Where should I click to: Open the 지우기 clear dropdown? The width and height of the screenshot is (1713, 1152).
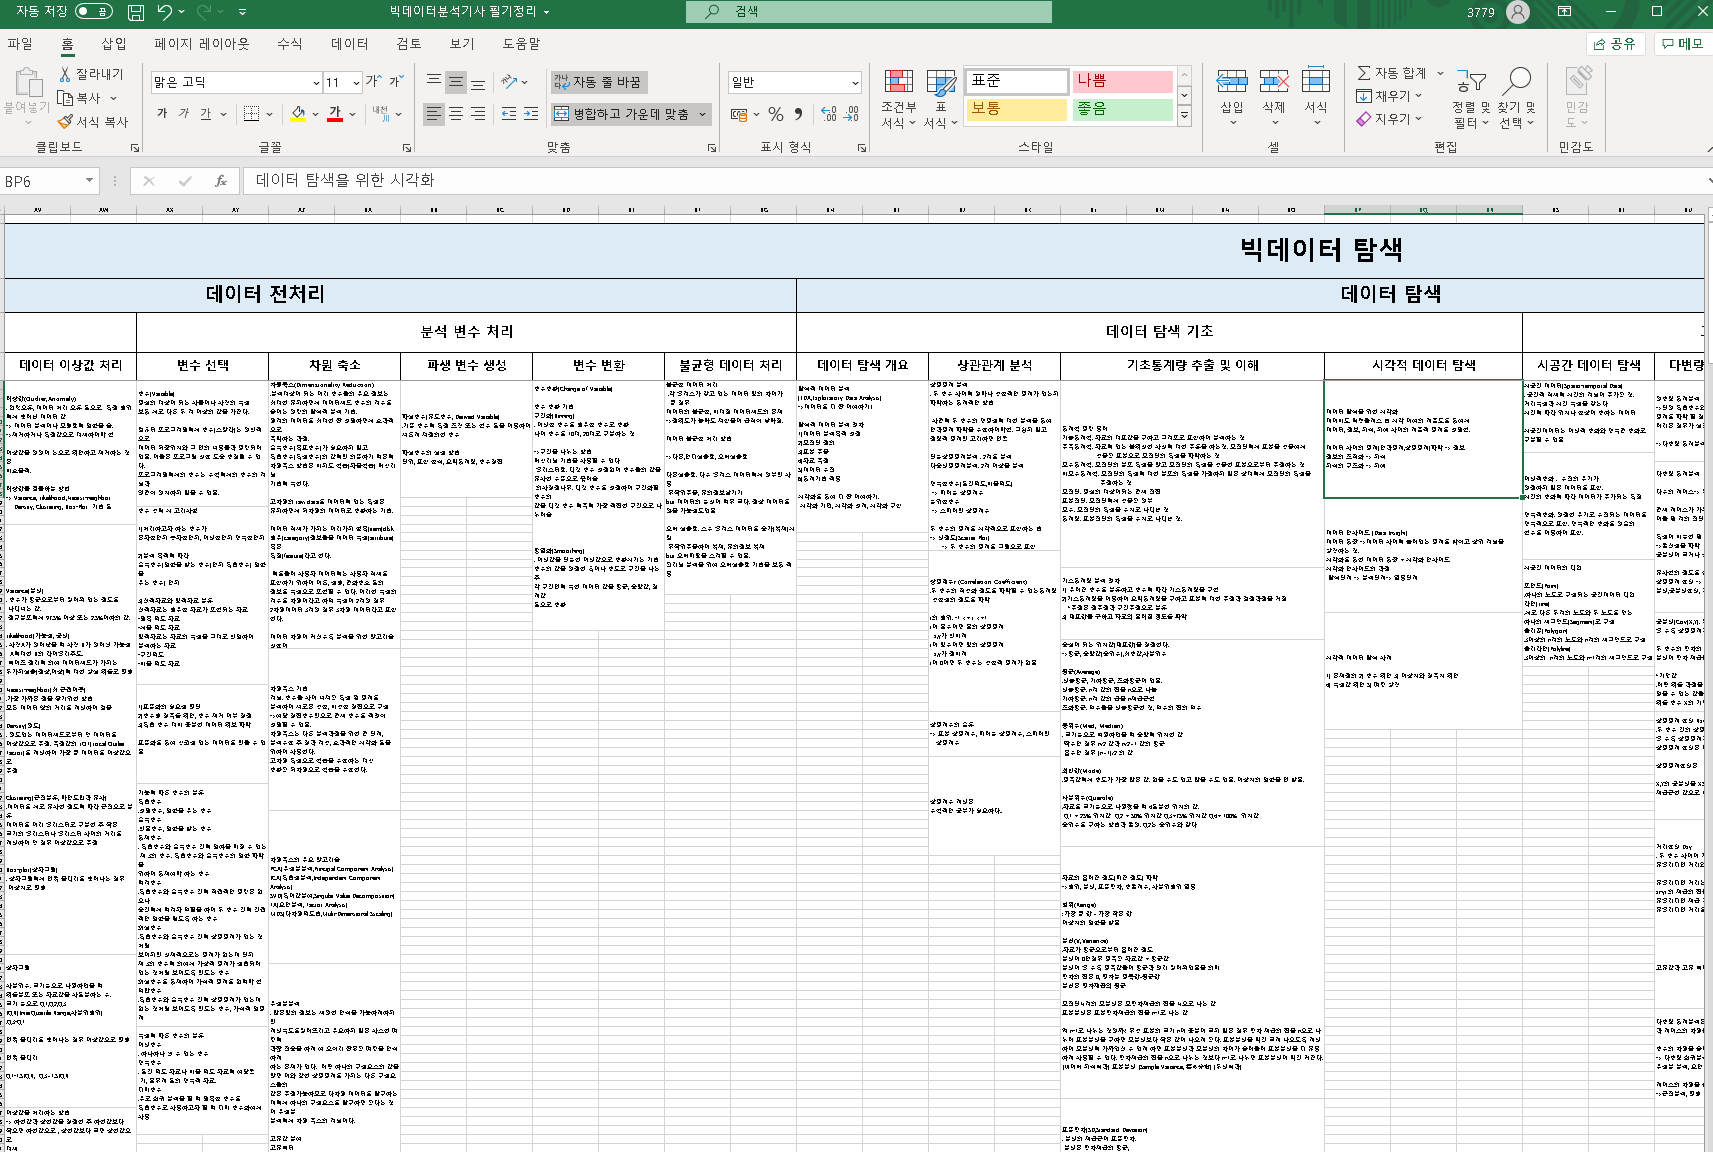pyautogui.click(x=1389, y=119)
